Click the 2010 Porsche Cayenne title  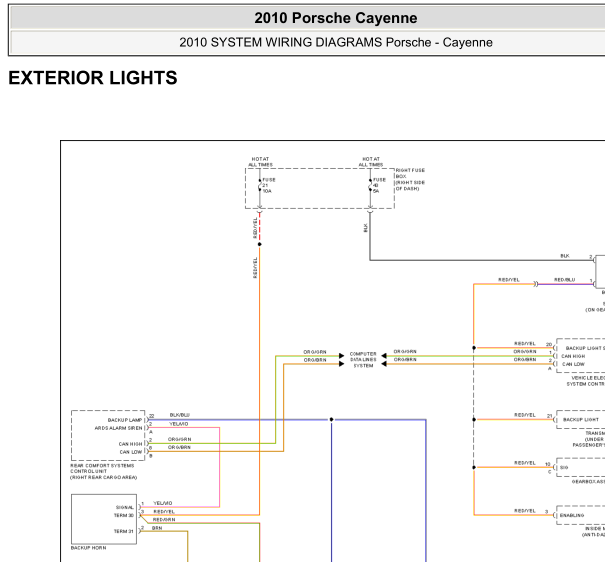(336, 18)
